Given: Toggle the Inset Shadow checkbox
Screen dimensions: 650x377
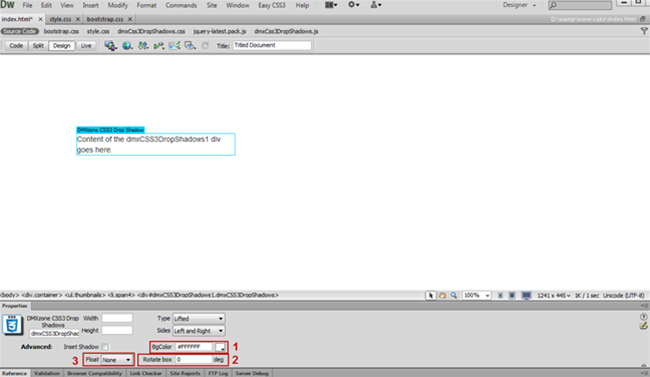Looking at the screenshot, I should [105, 347].
